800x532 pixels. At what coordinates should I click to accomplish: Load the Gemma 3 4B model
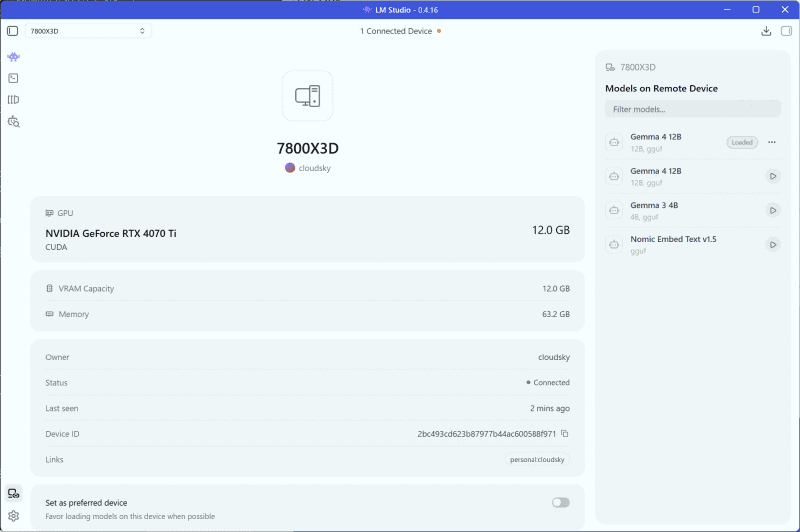(x=773, y=210)
